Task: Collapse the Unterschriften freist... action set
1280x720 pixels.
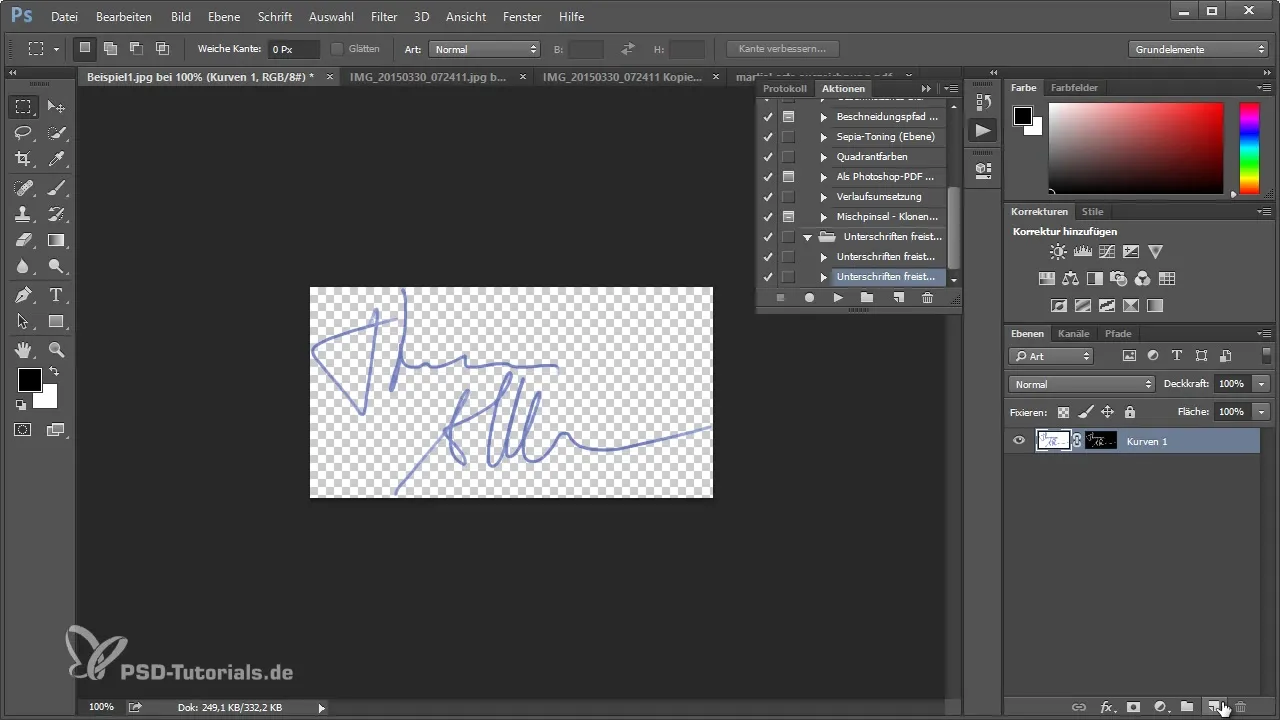Action: [x=807, y=237]
